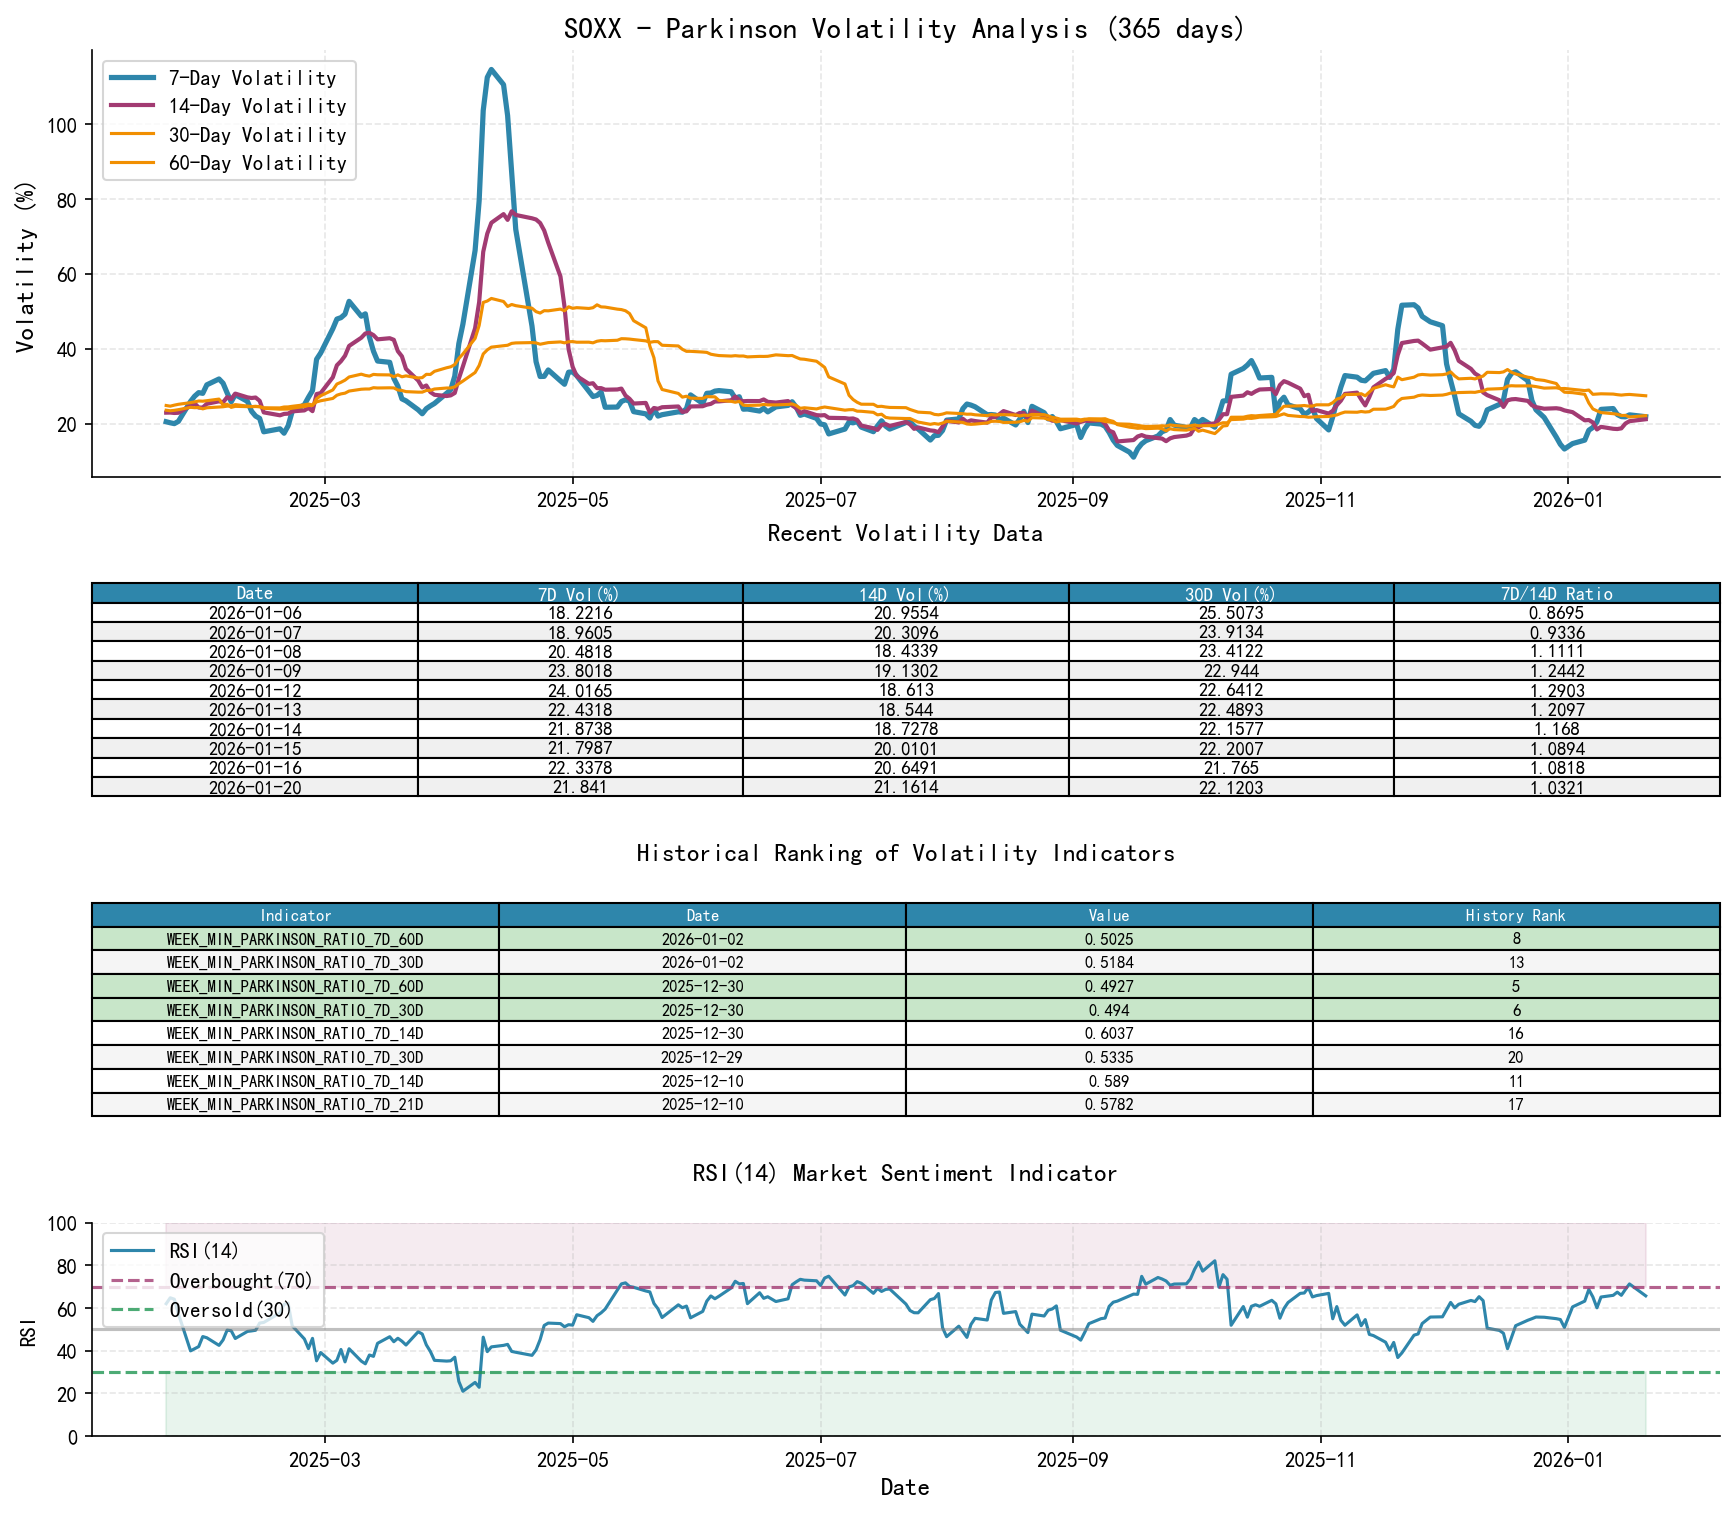Screen dimensions: 1734x1513
Task: Open the Date column header dropdown
Action: [254, 591]
